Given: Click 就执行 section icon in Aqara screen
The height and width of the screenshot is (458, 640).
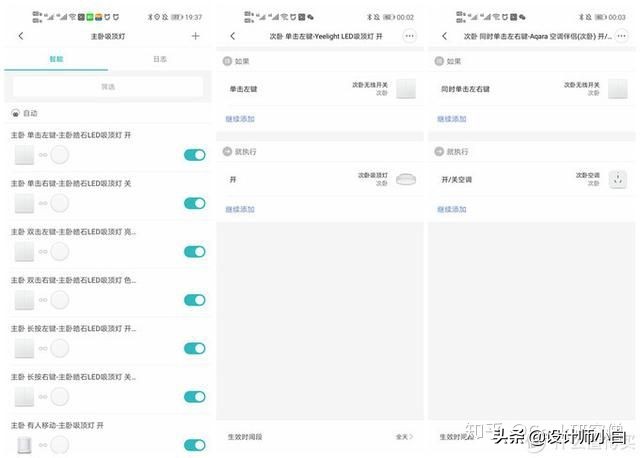Looking at the screenshot, I should tap(439, 151).
